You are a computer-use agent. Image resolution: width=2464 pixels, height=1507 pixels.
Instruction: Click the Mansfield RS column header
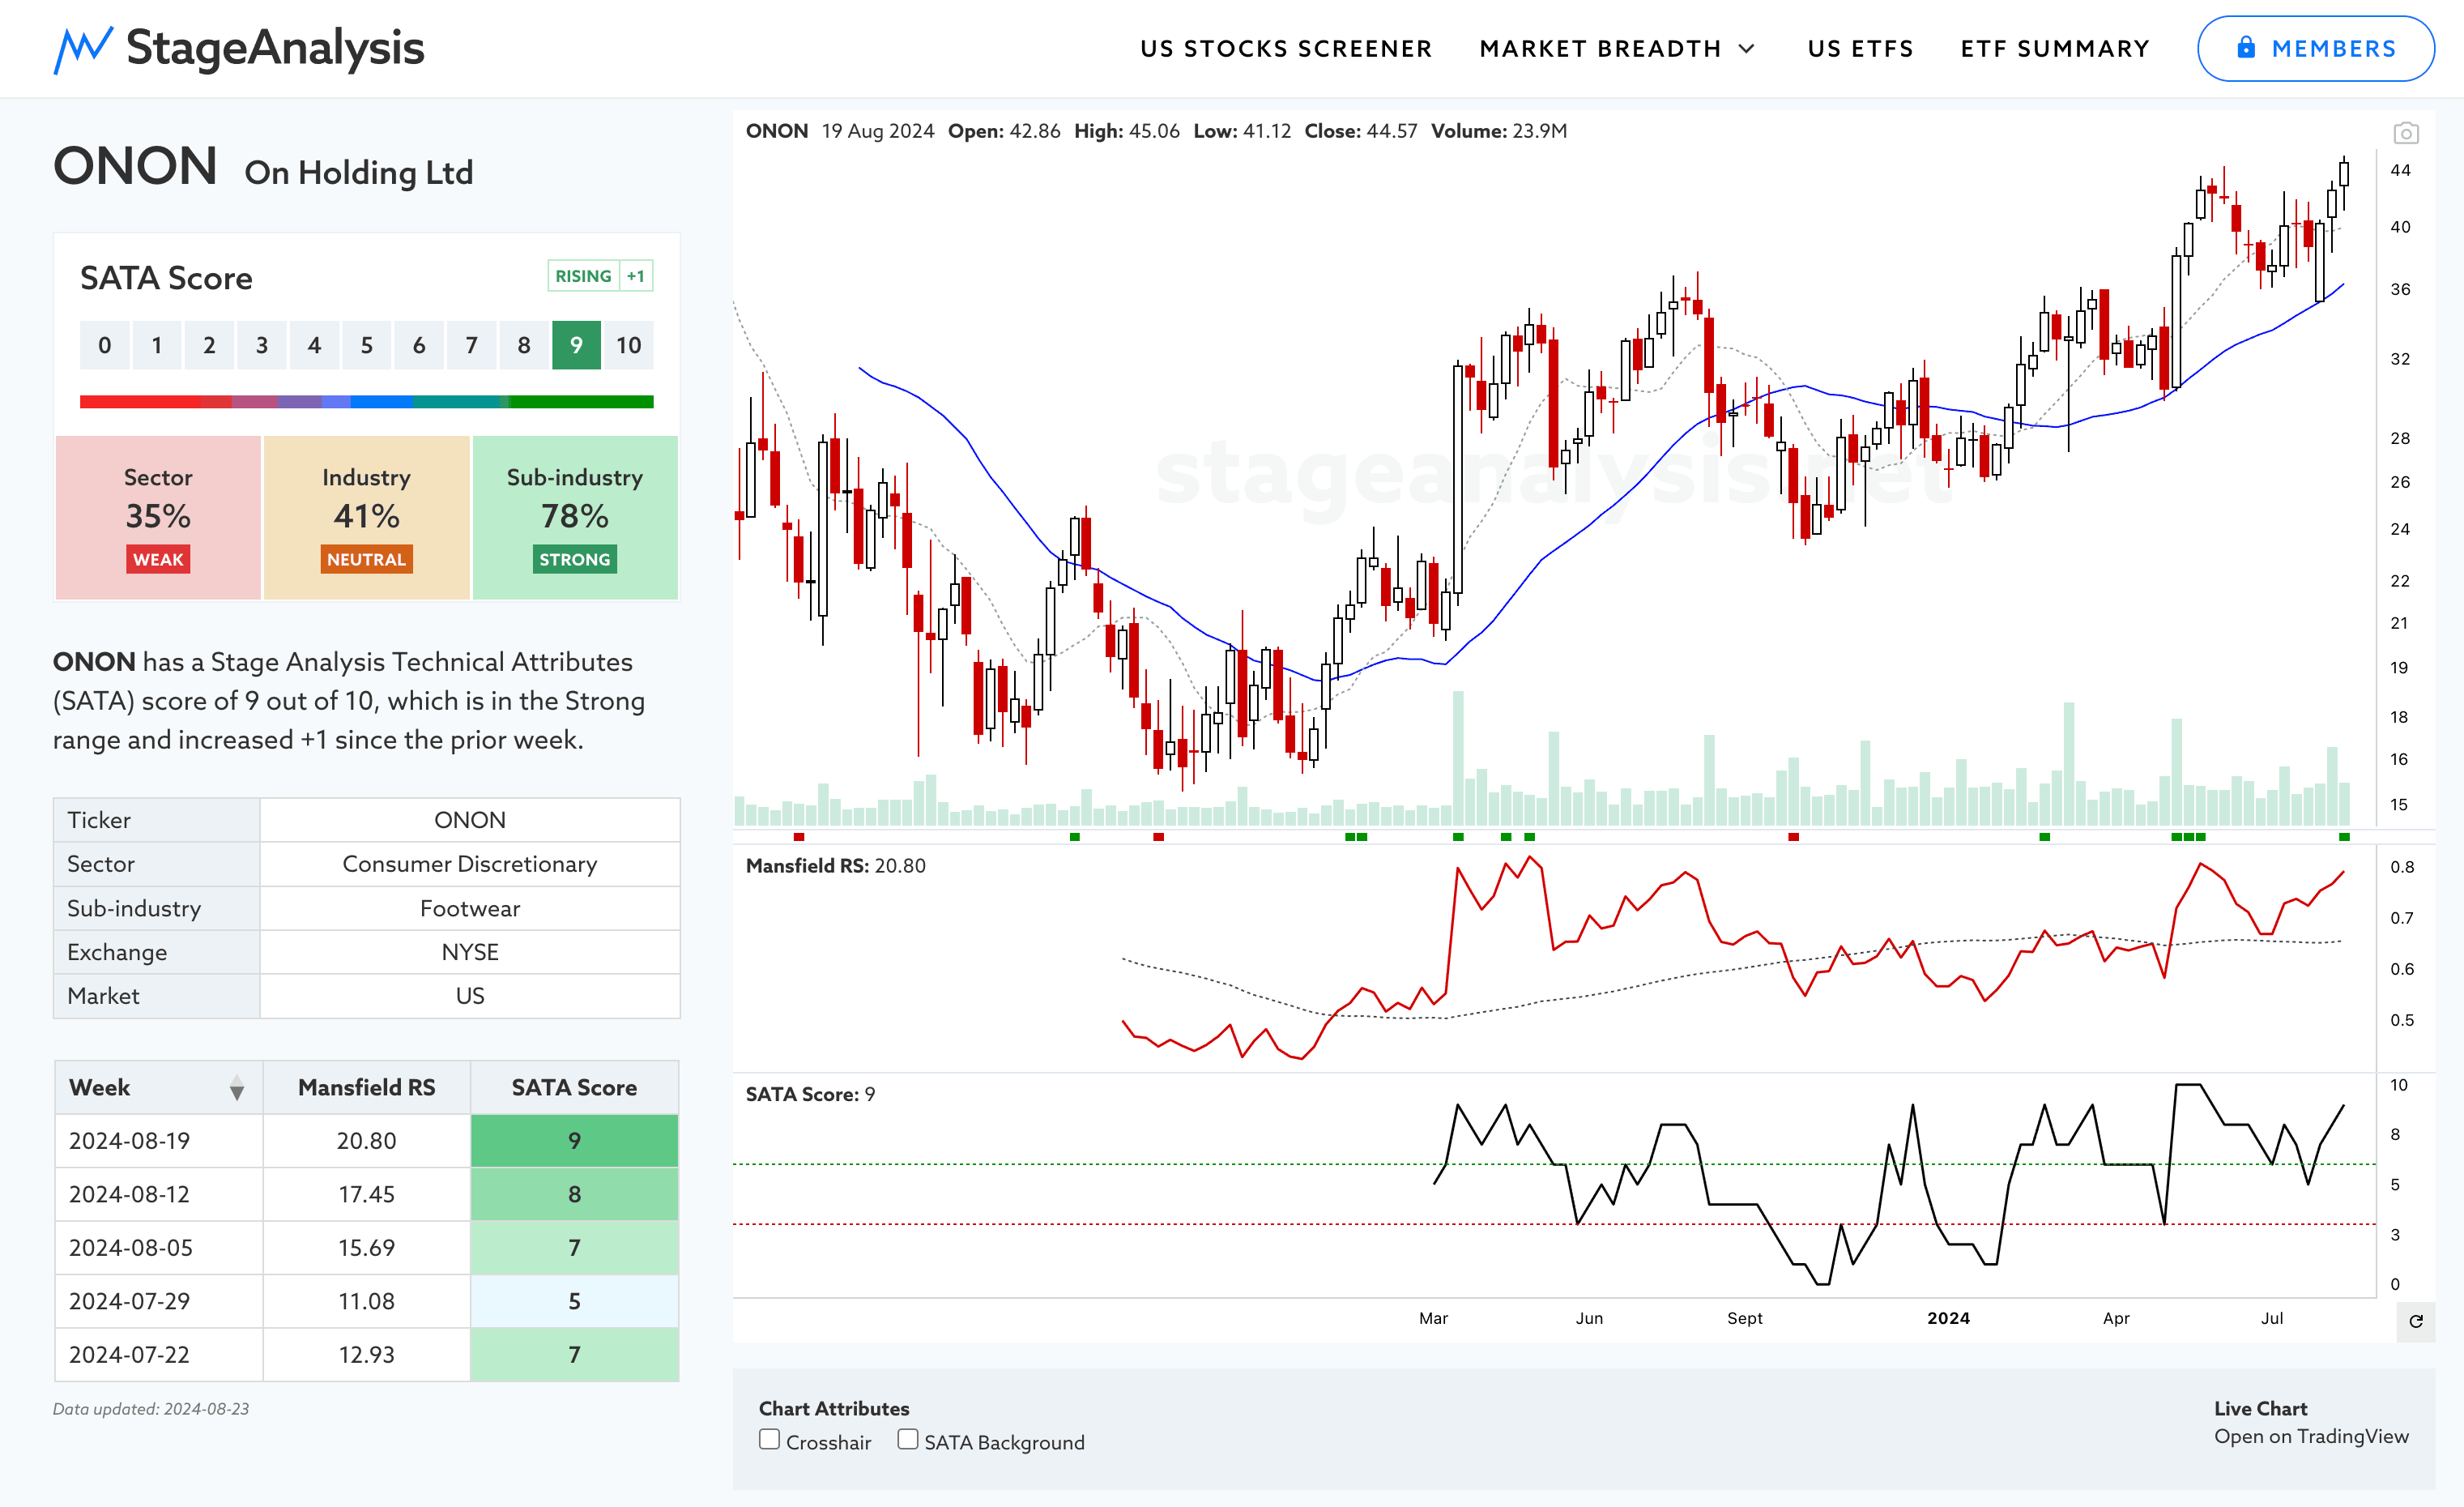coord(366,1087)
